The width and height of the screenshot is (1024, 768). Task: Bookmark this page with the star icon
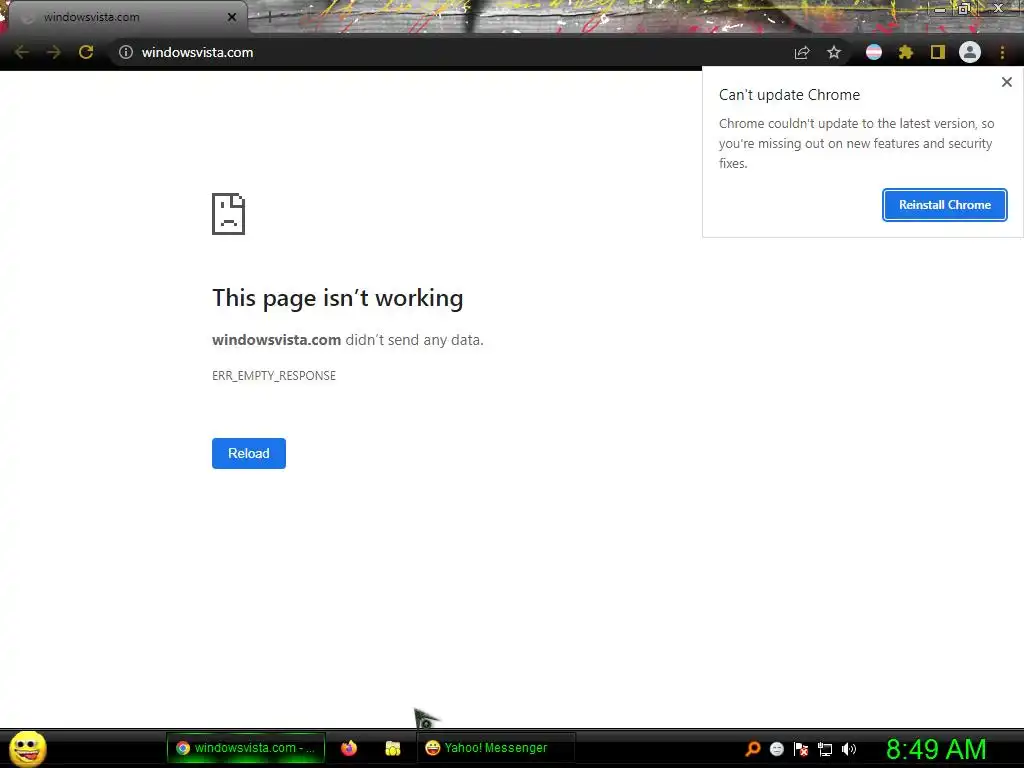pyautogui.click(x=834, y=52)
